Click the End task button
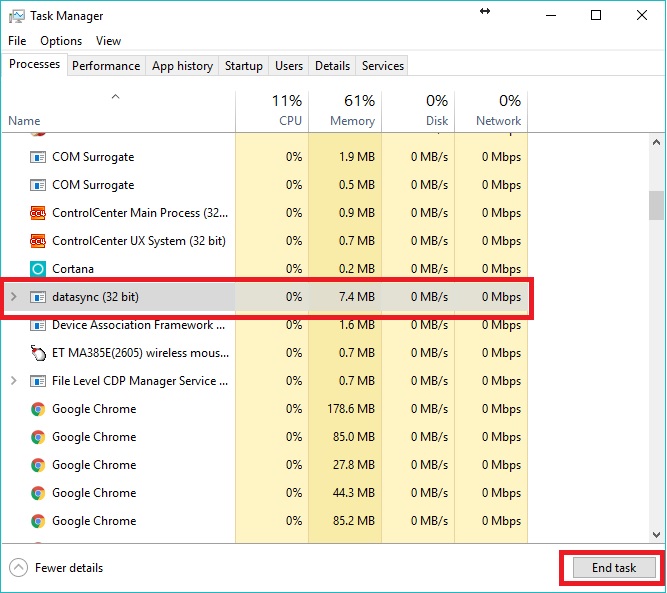The height and width of the screenshot is (593, 667). [x=614, y=567]
